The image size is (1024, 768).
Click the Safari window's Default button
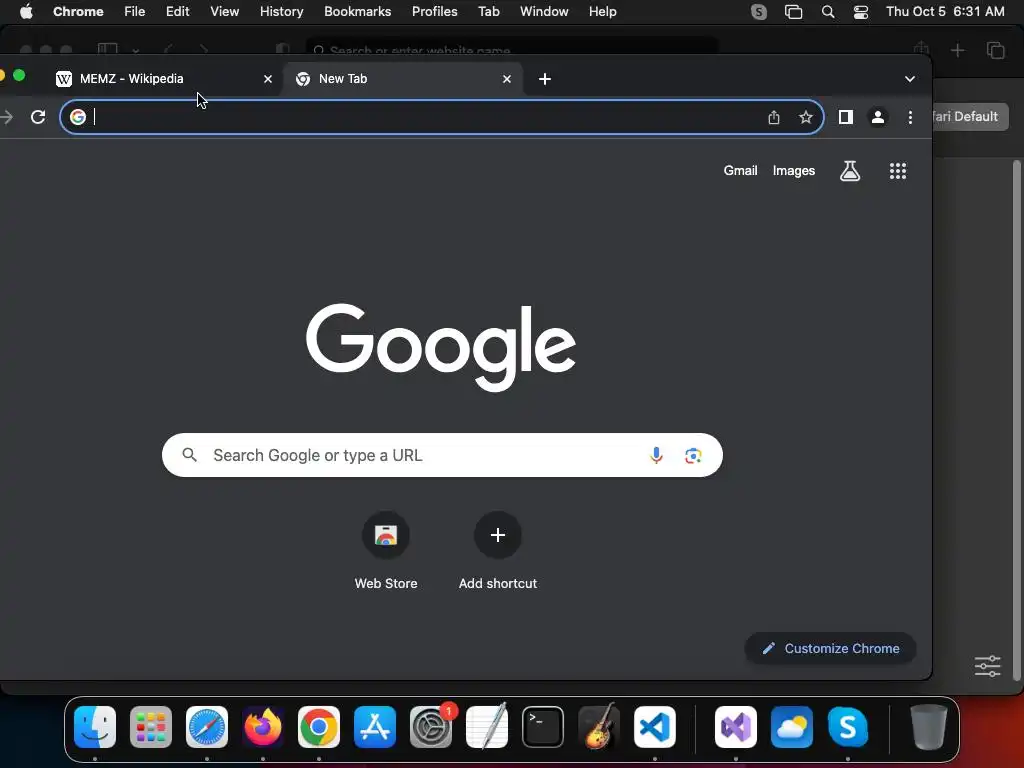tap(970, 117)
